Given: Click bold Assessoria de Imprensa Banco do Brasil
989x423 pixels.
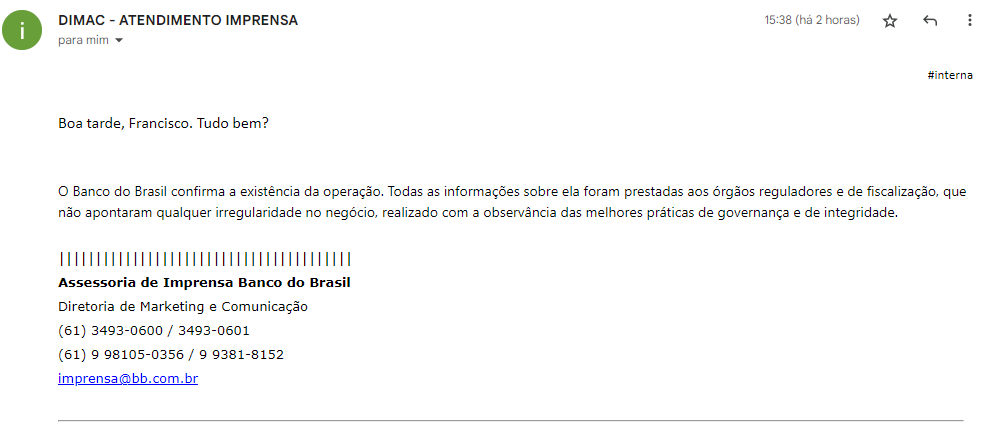Looking at the screenshot, I should click(x=204, y=282).
